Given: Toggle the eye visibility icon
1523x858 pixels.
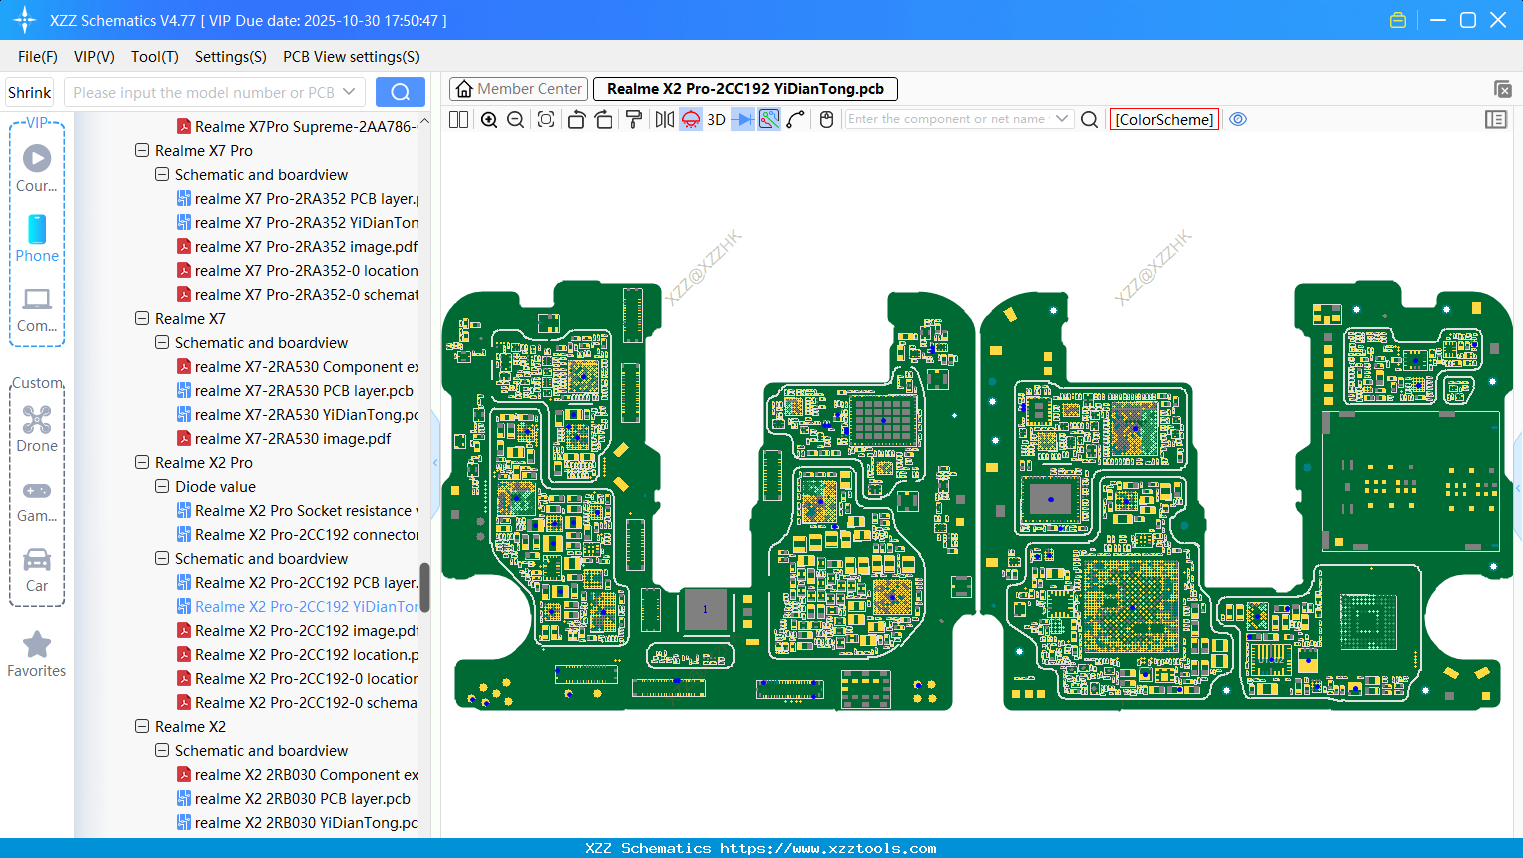Looking at the screenshot, I should 1238,120.
